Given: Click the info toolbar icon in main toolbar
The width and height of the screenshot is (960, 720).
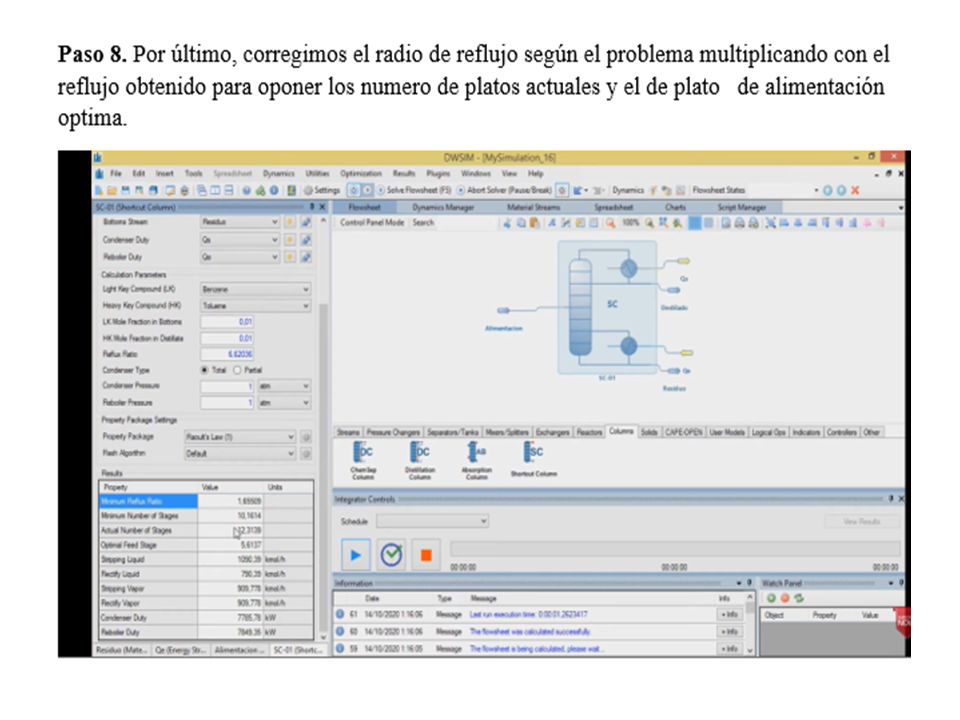Looking at the screenshot, I should click(x=274, y=190).
